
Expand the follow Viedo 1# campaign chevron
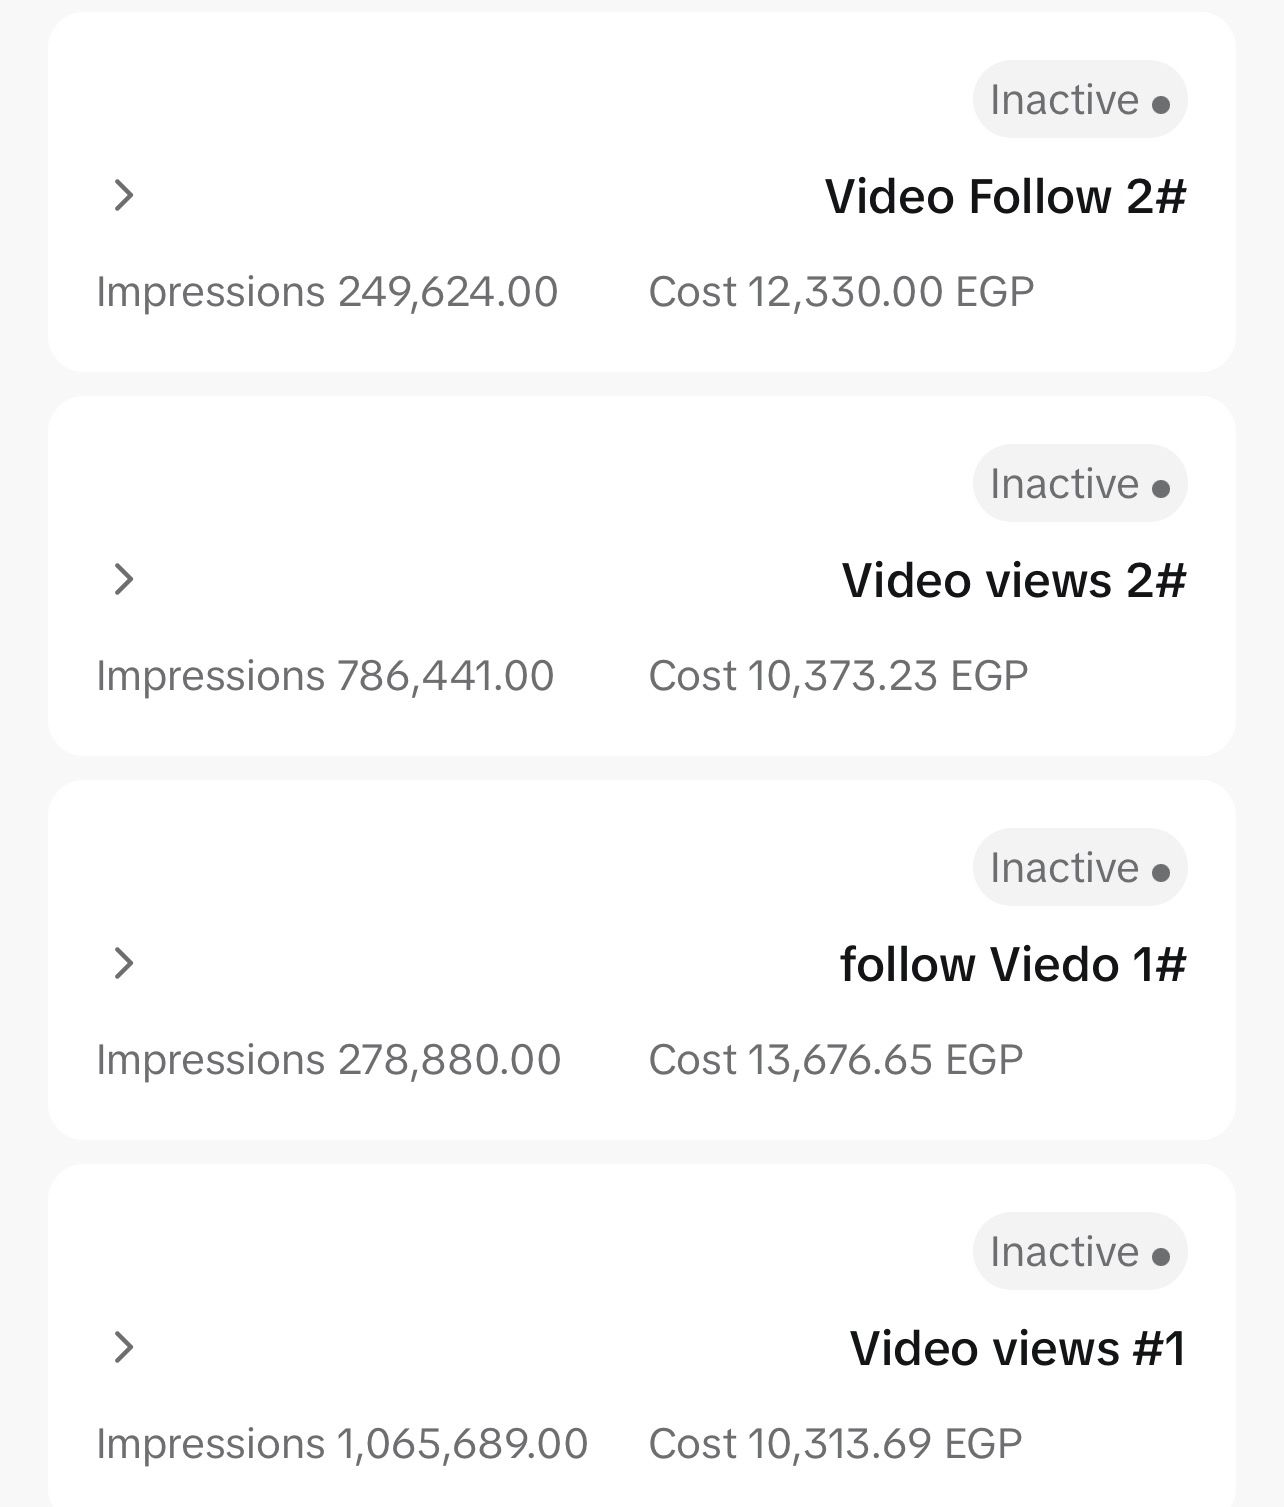123,964
